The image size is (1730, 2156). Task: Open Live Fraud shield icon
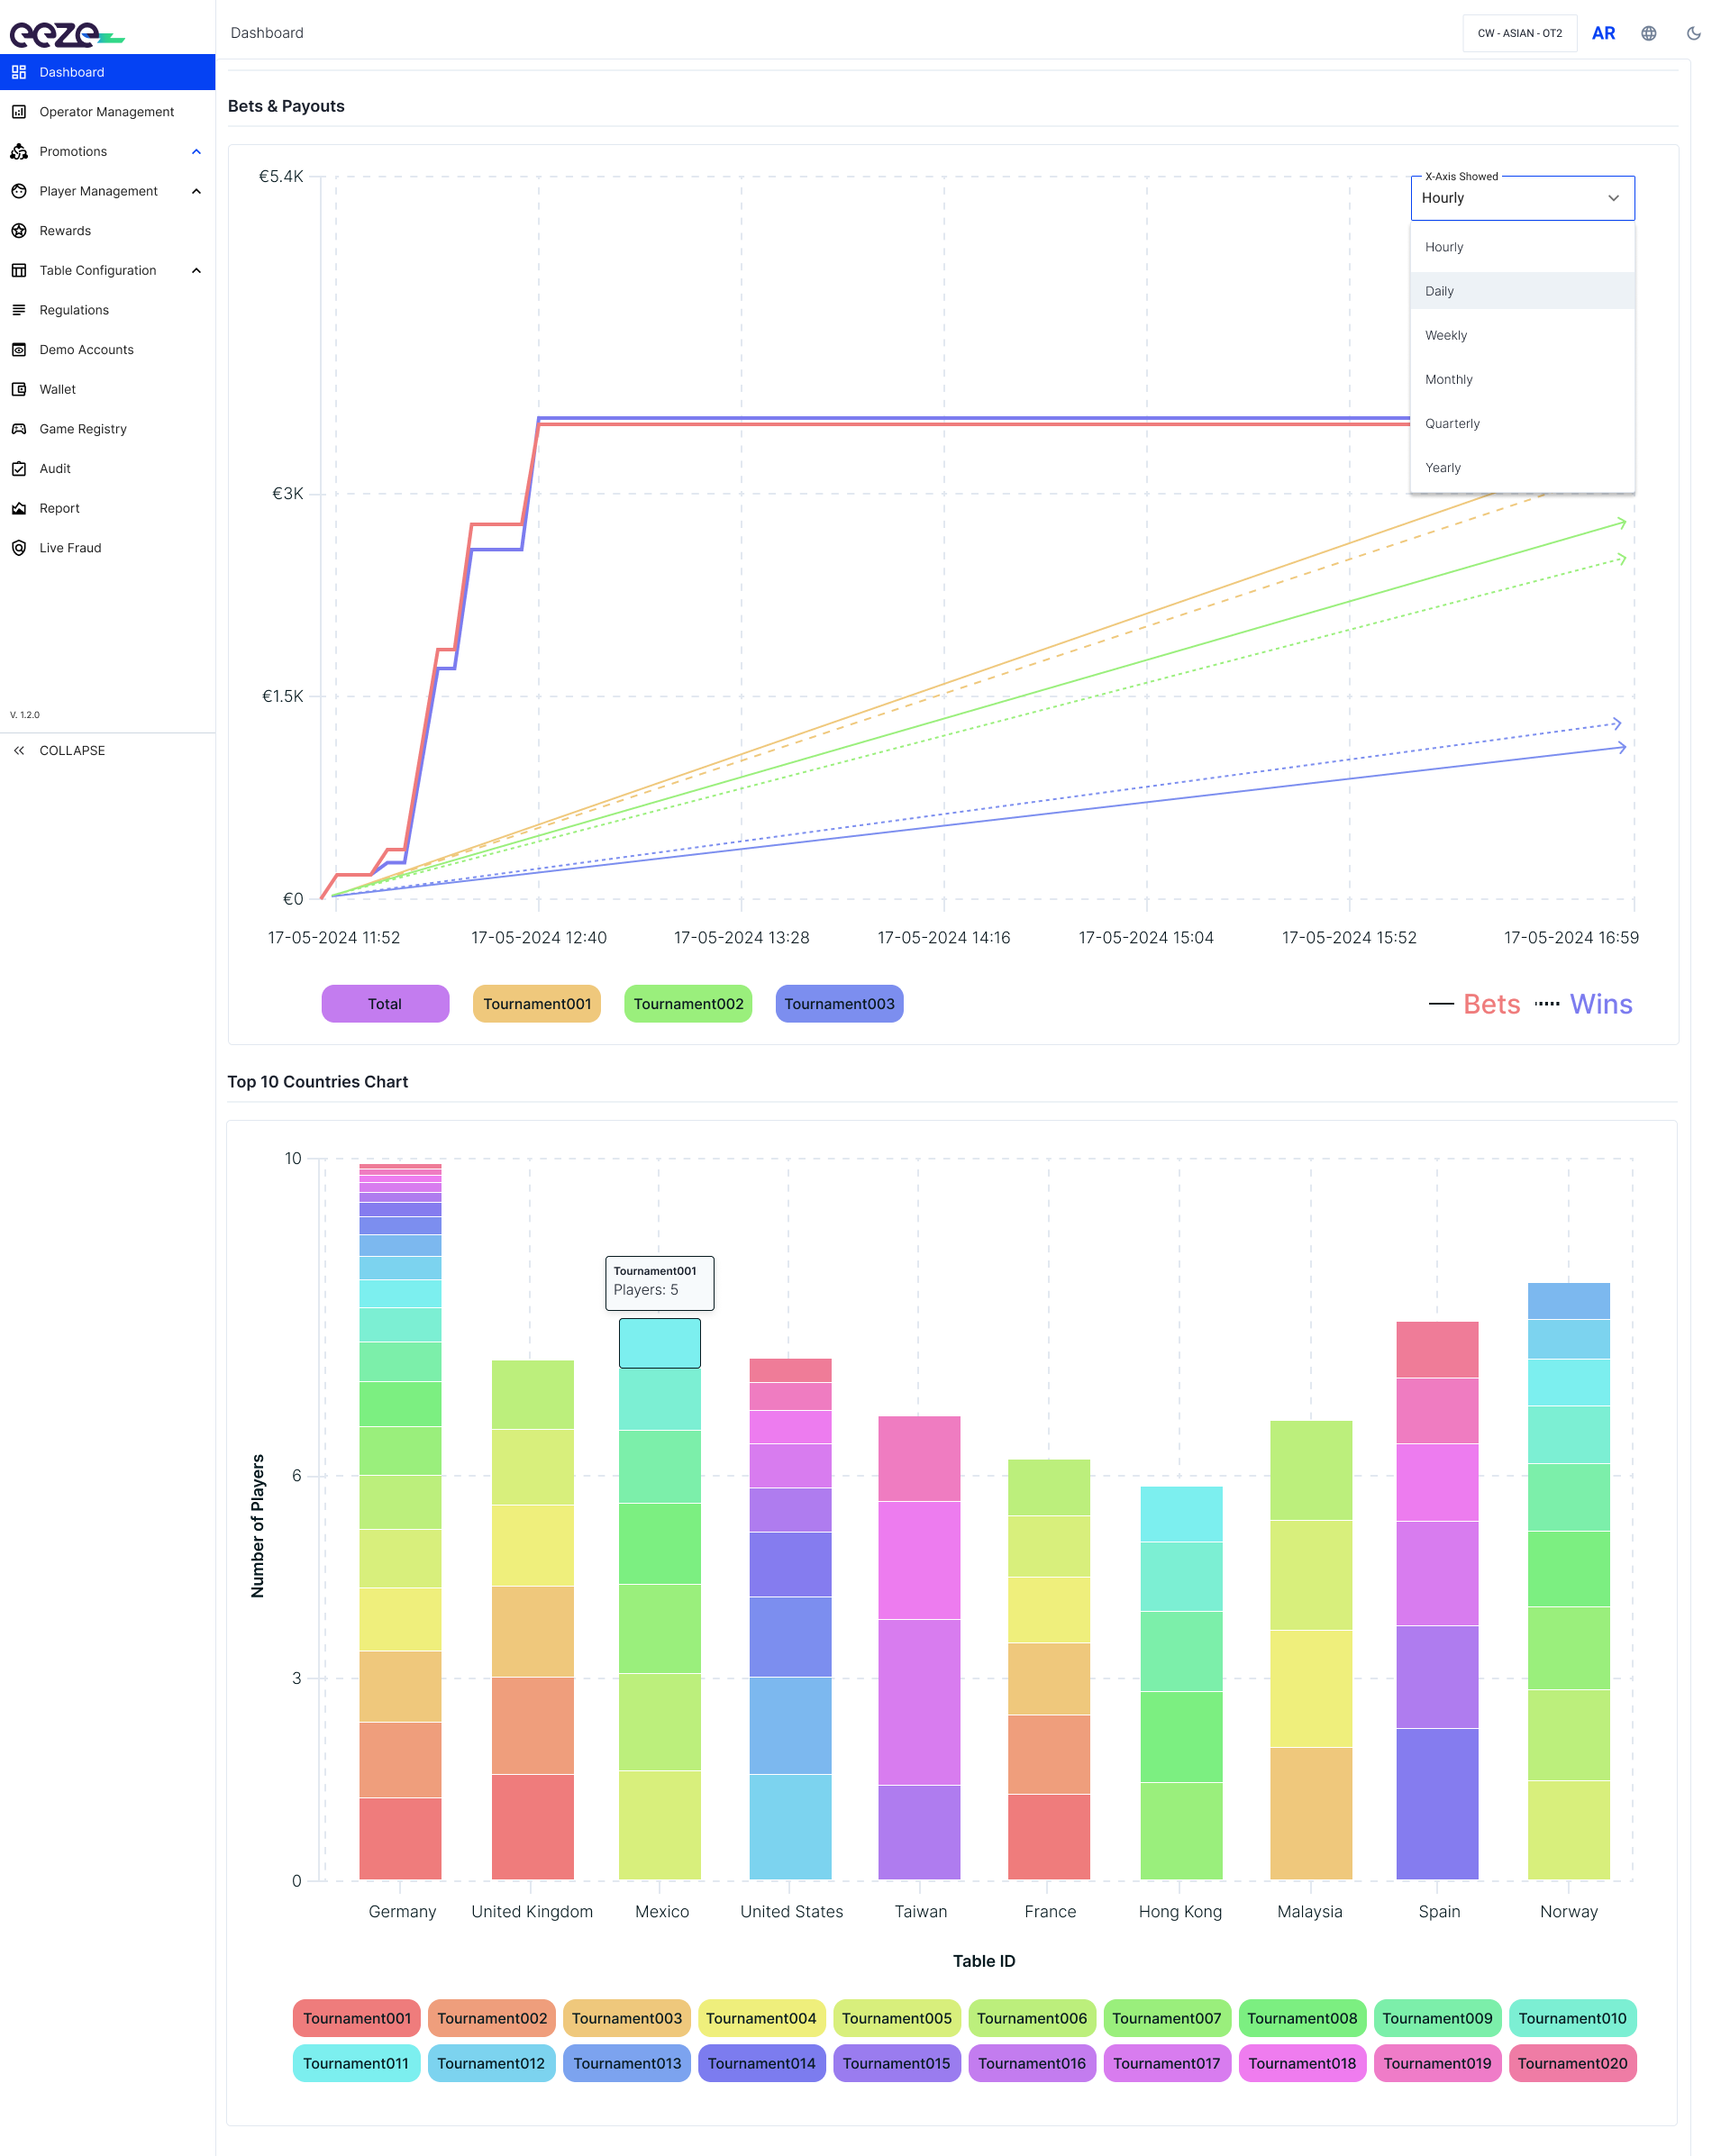[19, 548]
